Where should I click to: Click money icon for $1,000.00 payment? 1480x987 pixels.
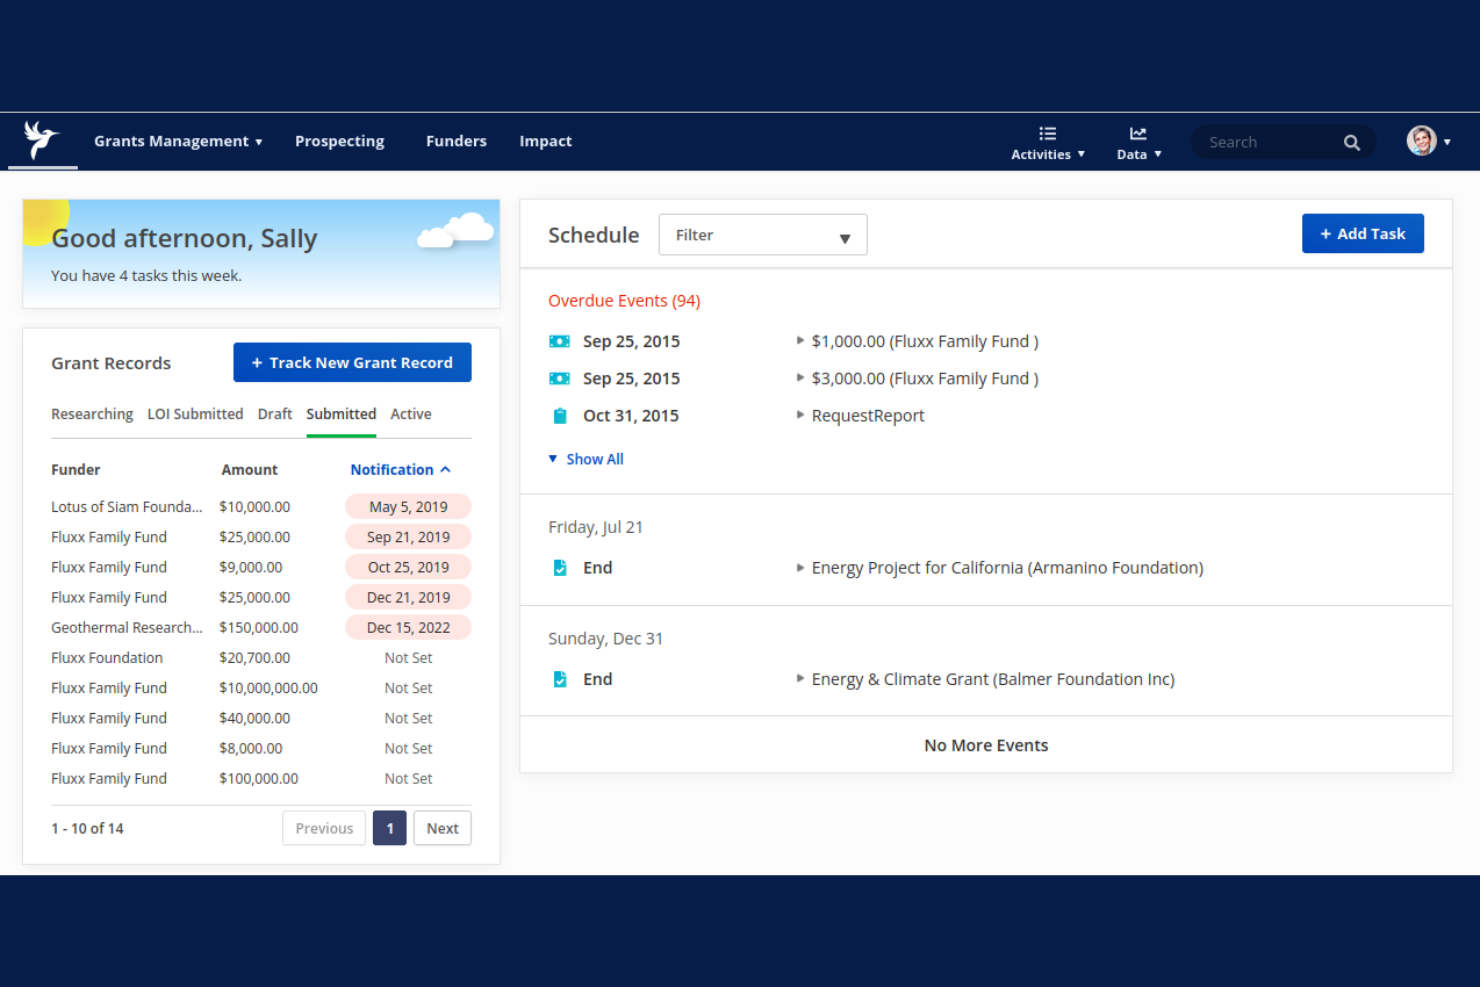click(x=559, y=342)
